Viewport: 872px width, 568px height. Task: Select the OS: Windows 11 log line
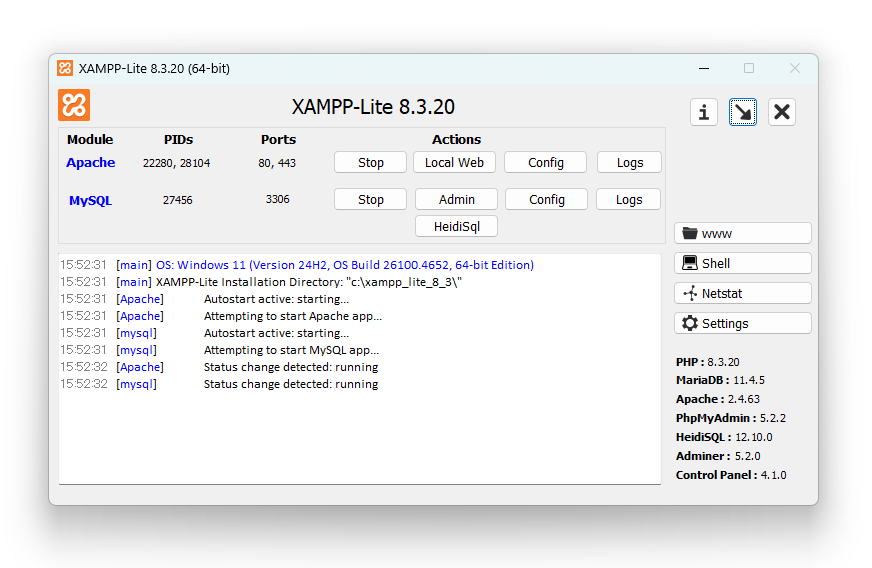pos(297,265)
